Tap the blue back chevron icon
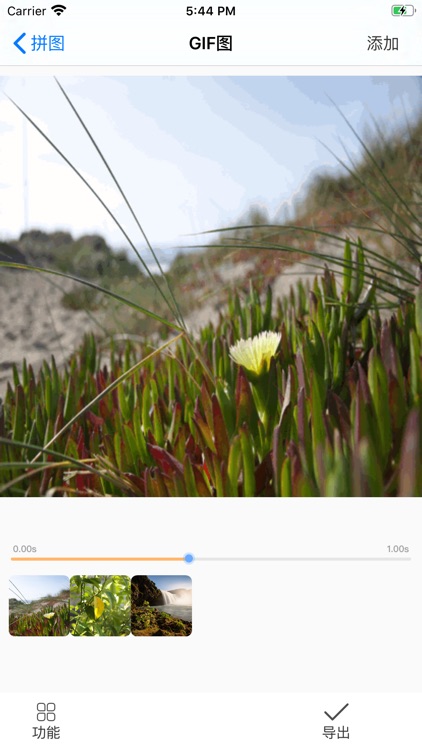The image size is (422, 750). point(20,44)
